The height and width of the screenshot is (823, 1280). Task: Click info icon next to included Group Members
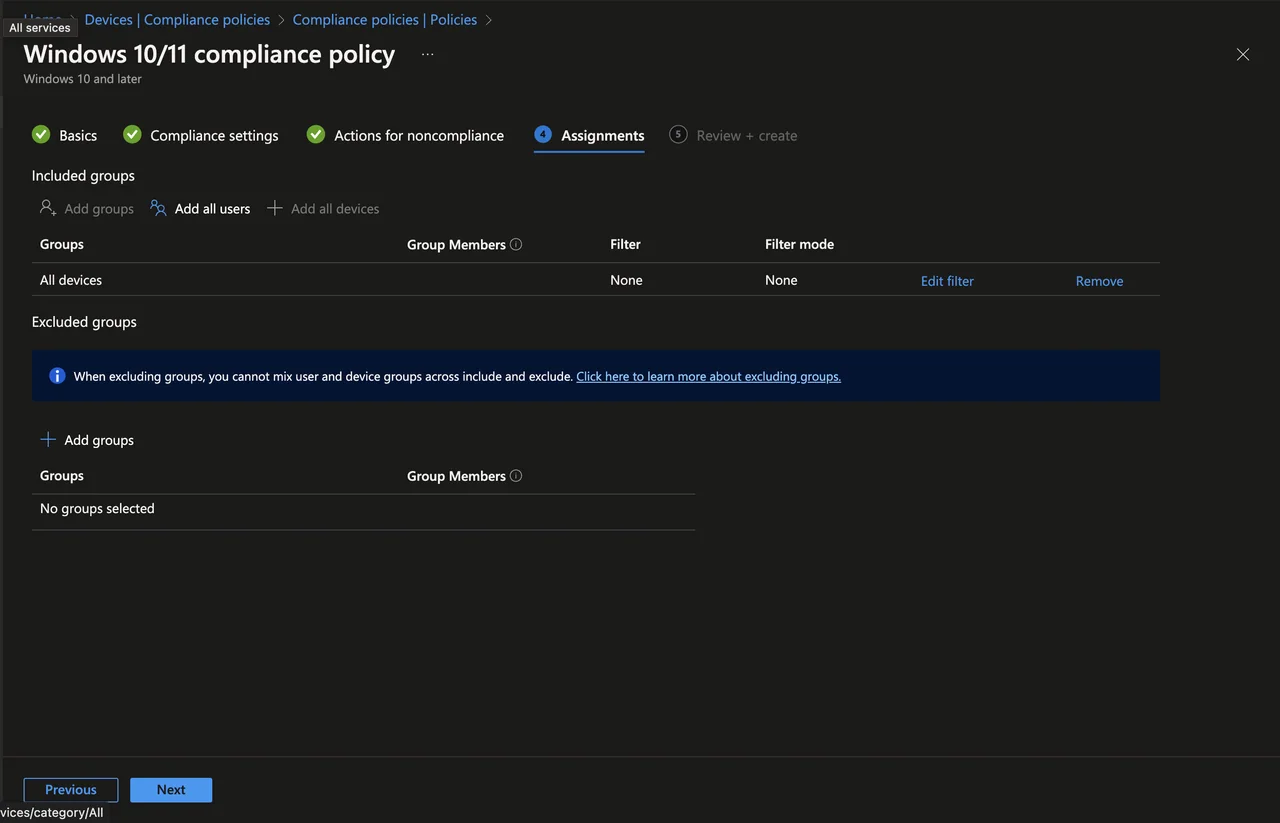pyautogui.click(x=516, y=244)
